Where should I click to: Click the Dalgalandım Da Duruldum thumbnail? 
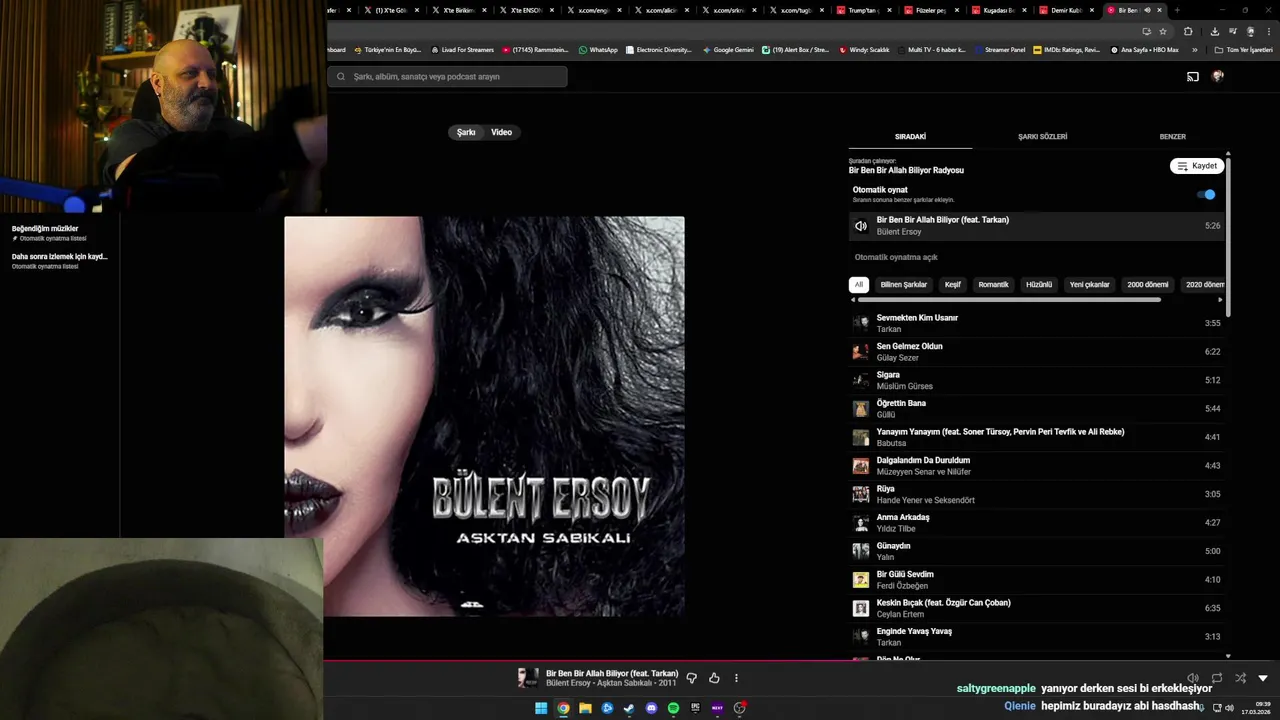pyautogui.click(x=860, y=466)
